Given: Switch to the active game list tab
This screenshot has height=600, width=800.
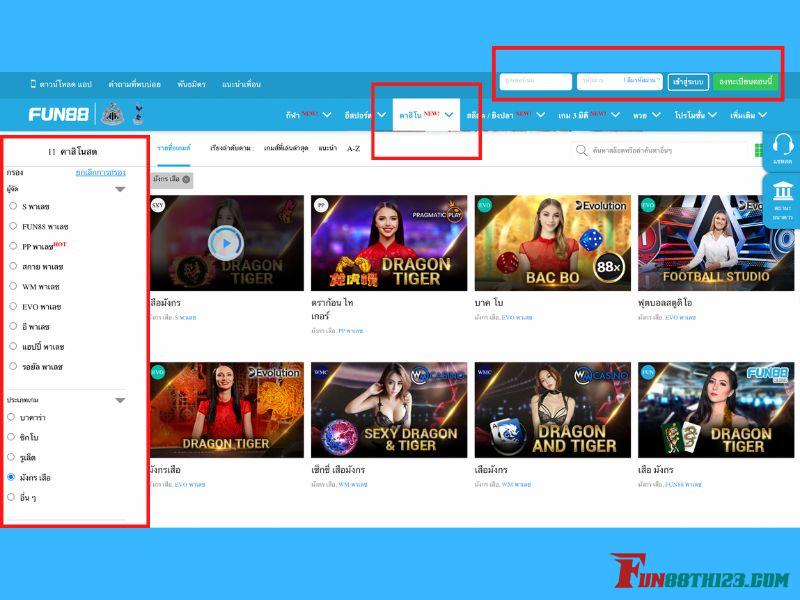Looking at the screenshot, I should click(173, 148).
